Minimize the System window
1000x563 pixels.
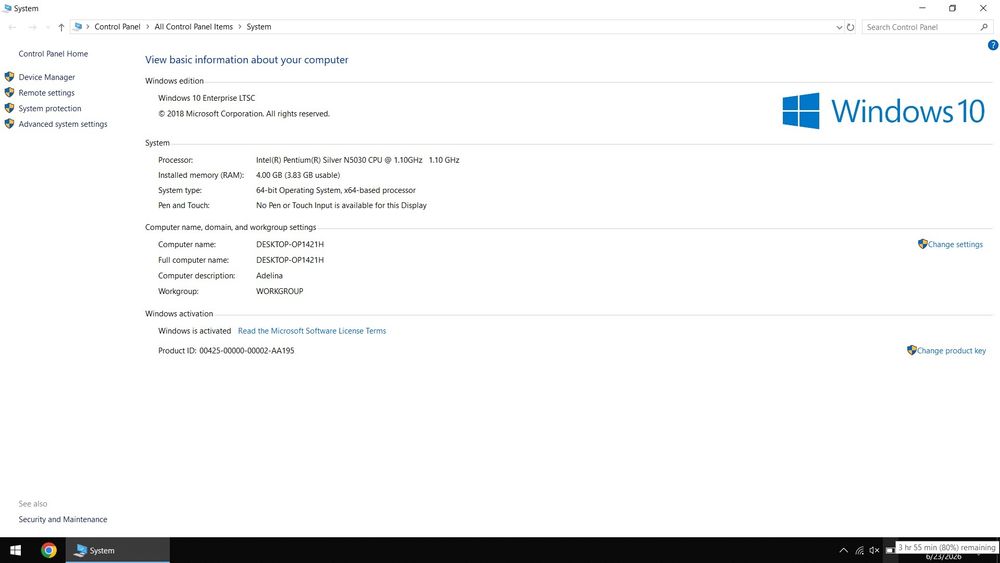[x=922, y=8]
